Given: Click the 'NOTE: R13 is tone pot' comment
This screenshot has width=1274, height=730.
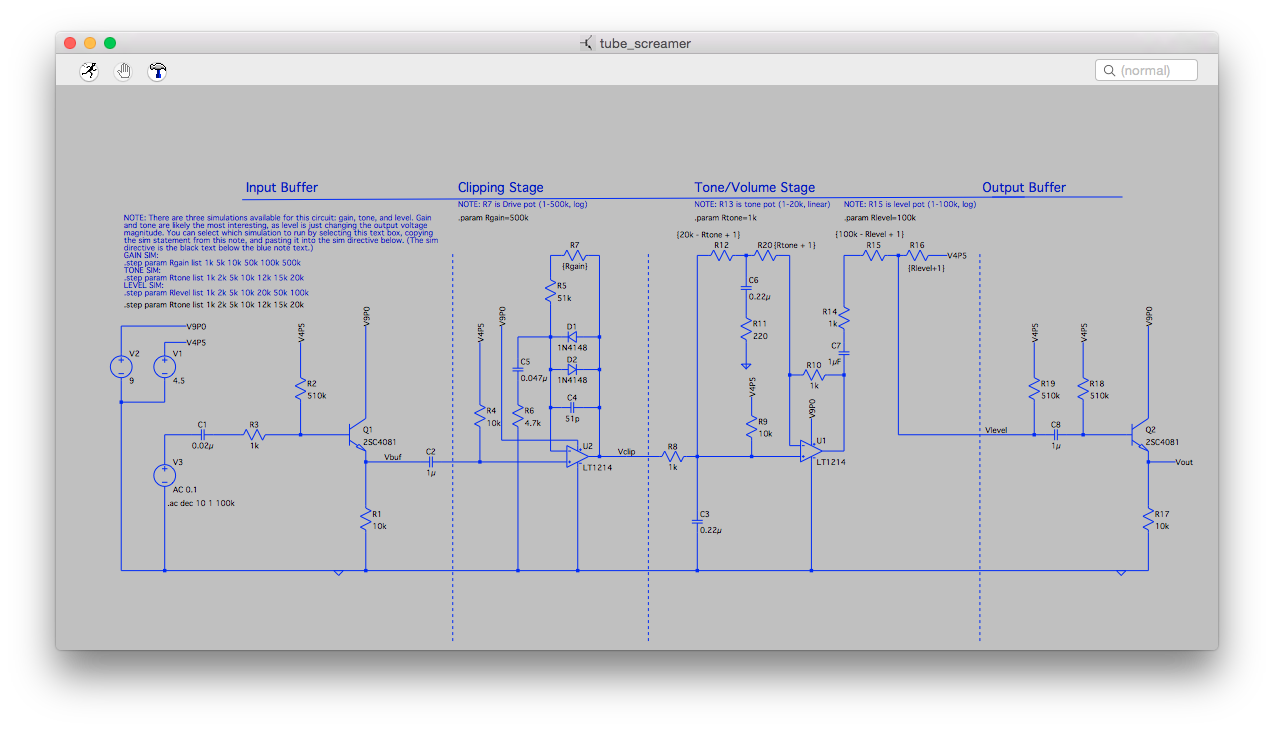Looking at the screenshot, I should (762, 204).
